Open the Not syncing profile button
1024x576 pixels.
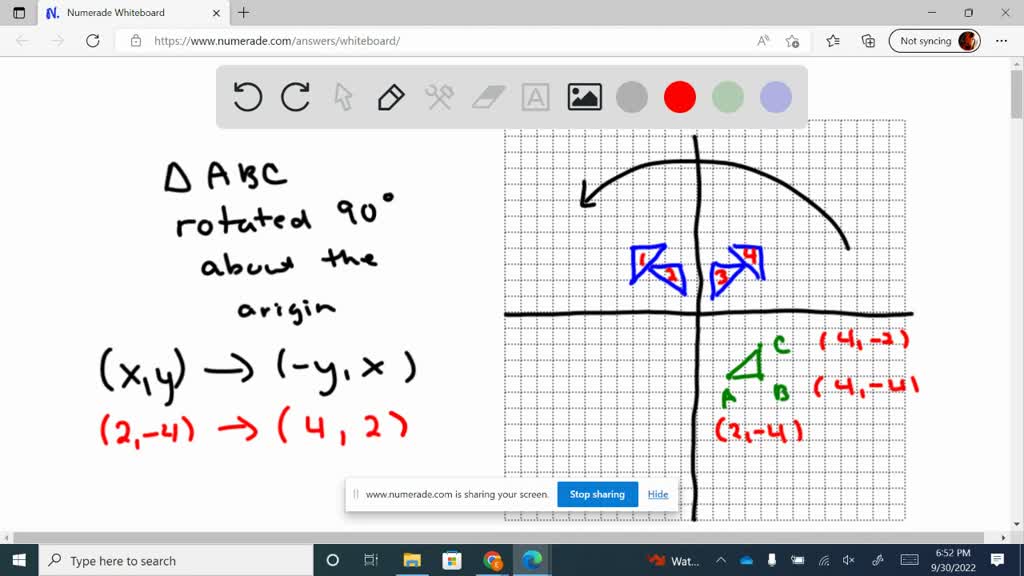[x=935, y=40]
